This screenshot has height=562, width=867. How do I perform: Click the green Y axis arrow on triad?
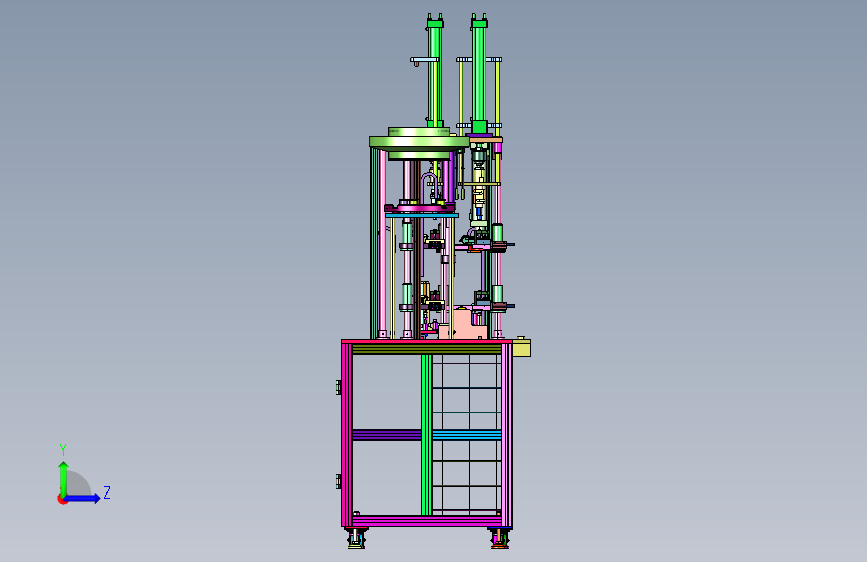point(63,479)
